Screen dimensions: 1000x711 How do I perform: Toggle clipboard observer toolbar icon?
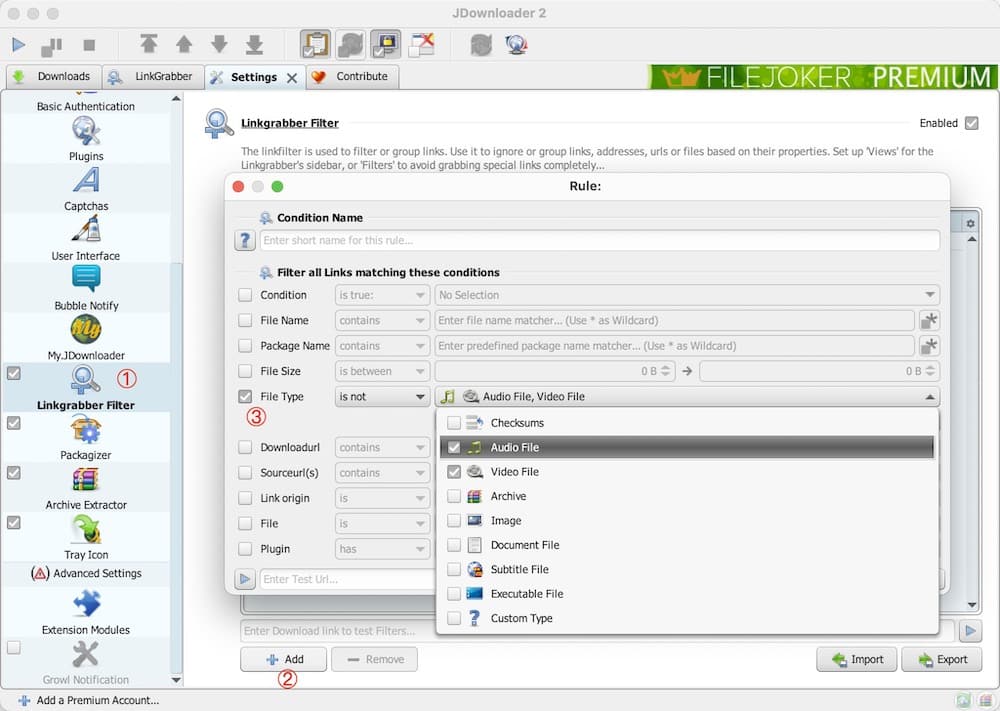316,44
